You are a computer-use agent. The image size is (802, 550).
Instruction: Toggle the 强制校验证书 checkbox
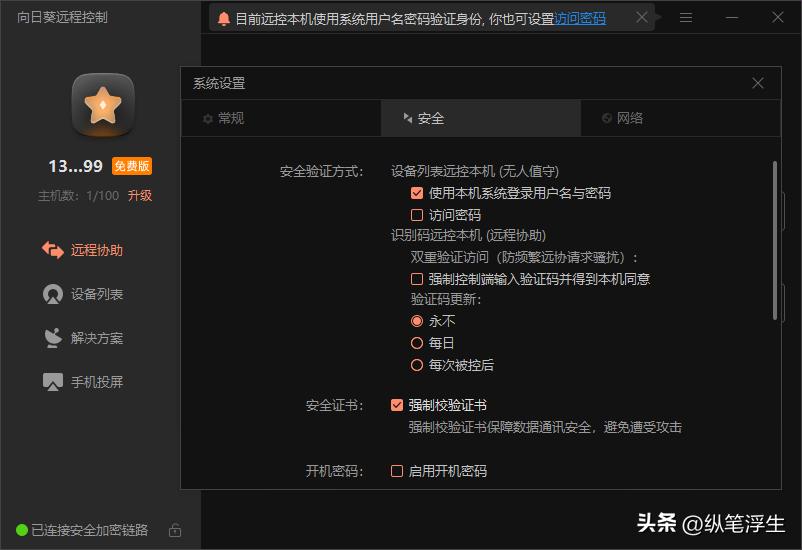(396, 405)
